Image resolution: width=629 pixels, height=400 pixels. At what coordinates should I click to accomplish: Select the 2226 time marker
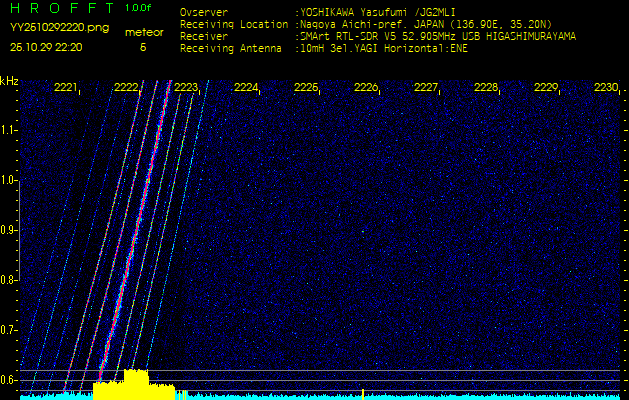pos(366,88)
